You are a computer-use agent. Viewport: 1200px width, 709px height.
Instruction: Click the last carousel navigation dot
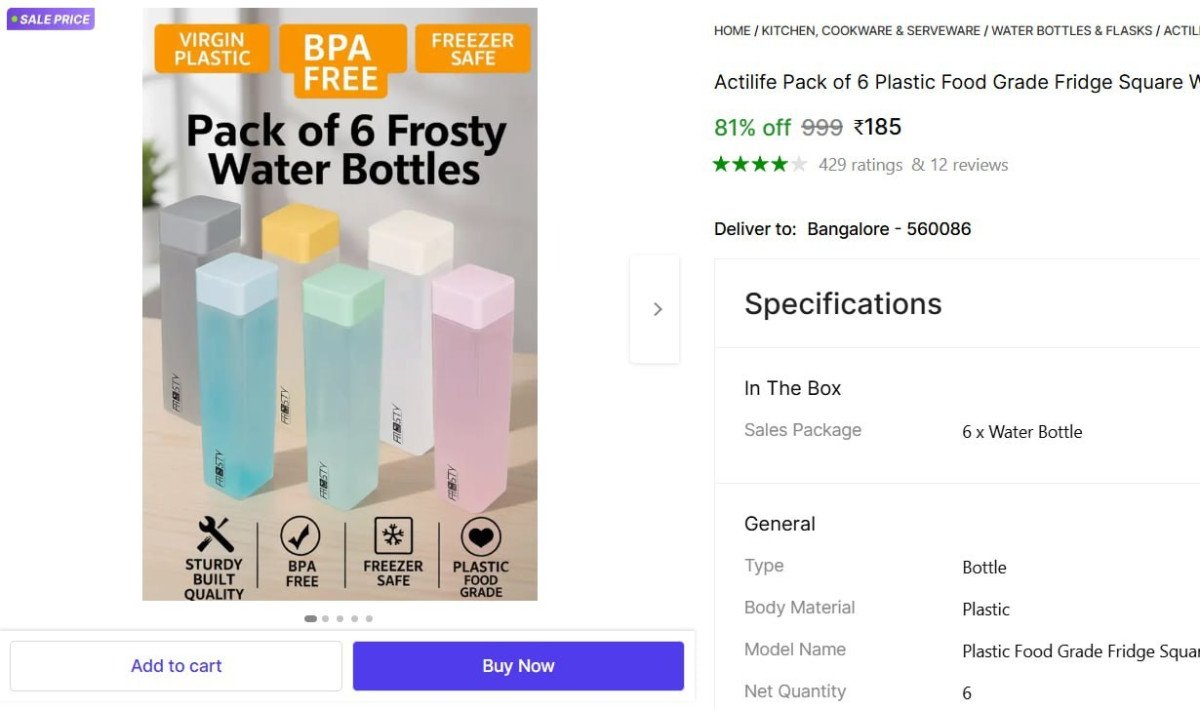369,618
